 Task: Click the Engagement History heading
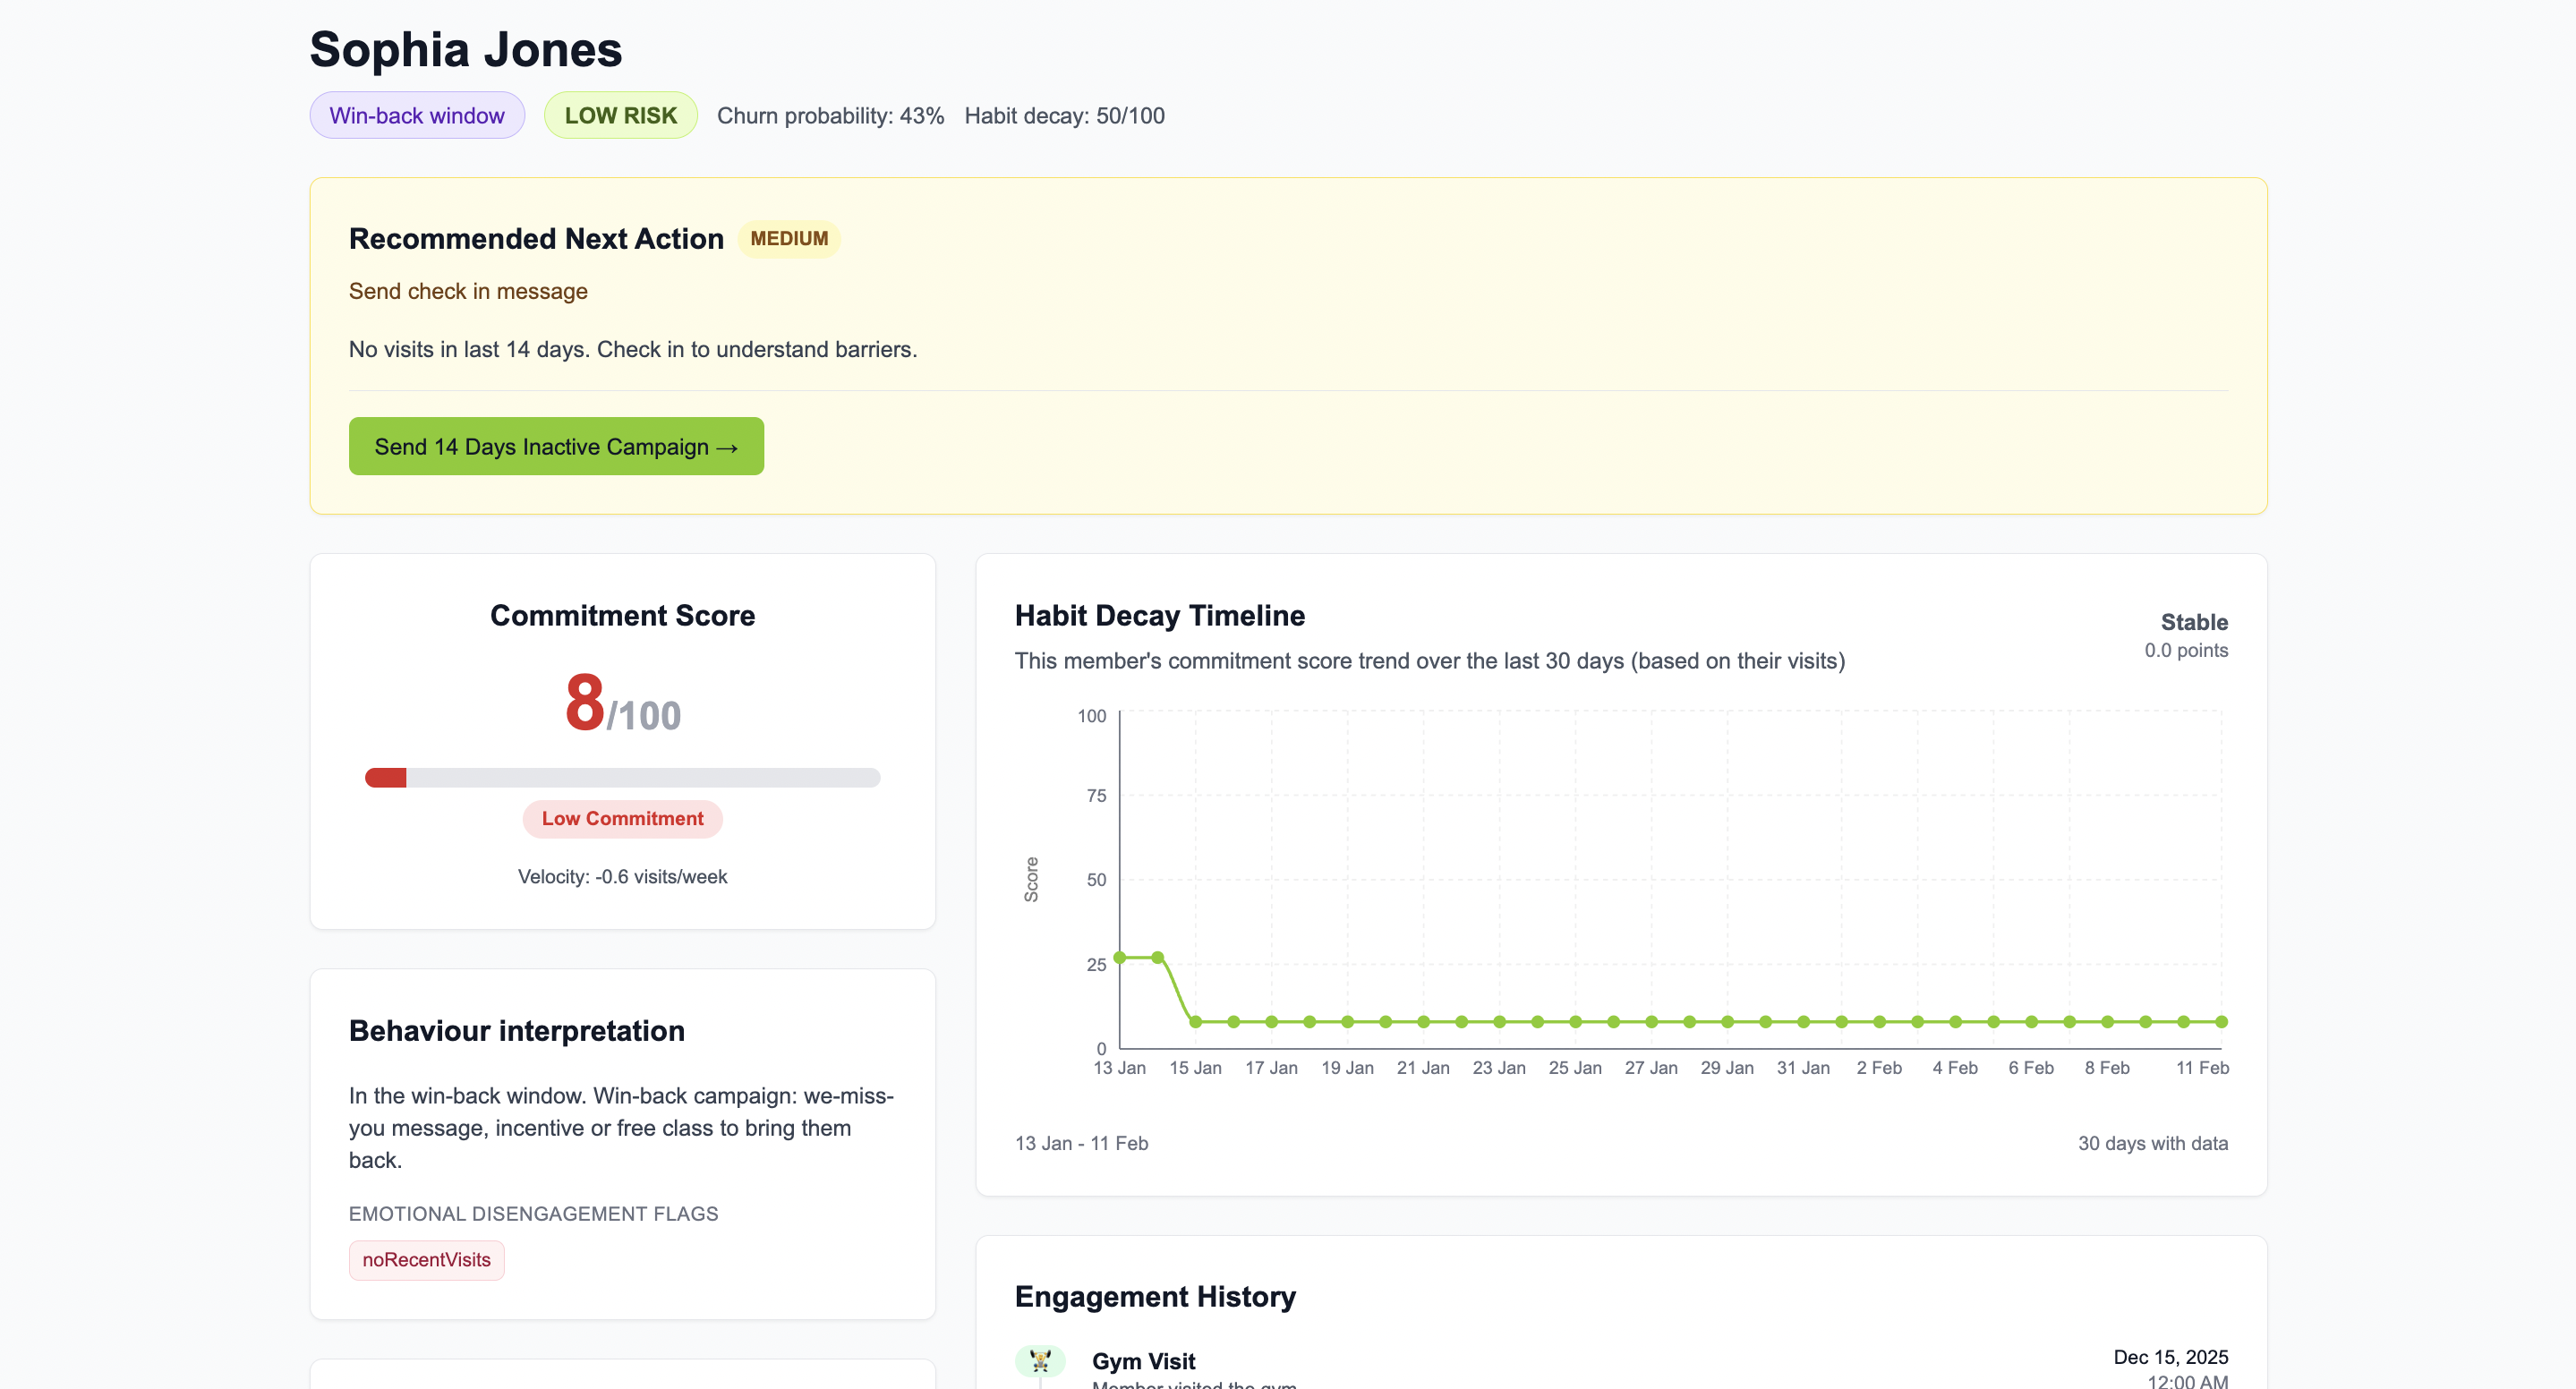coord(1155,1296)
